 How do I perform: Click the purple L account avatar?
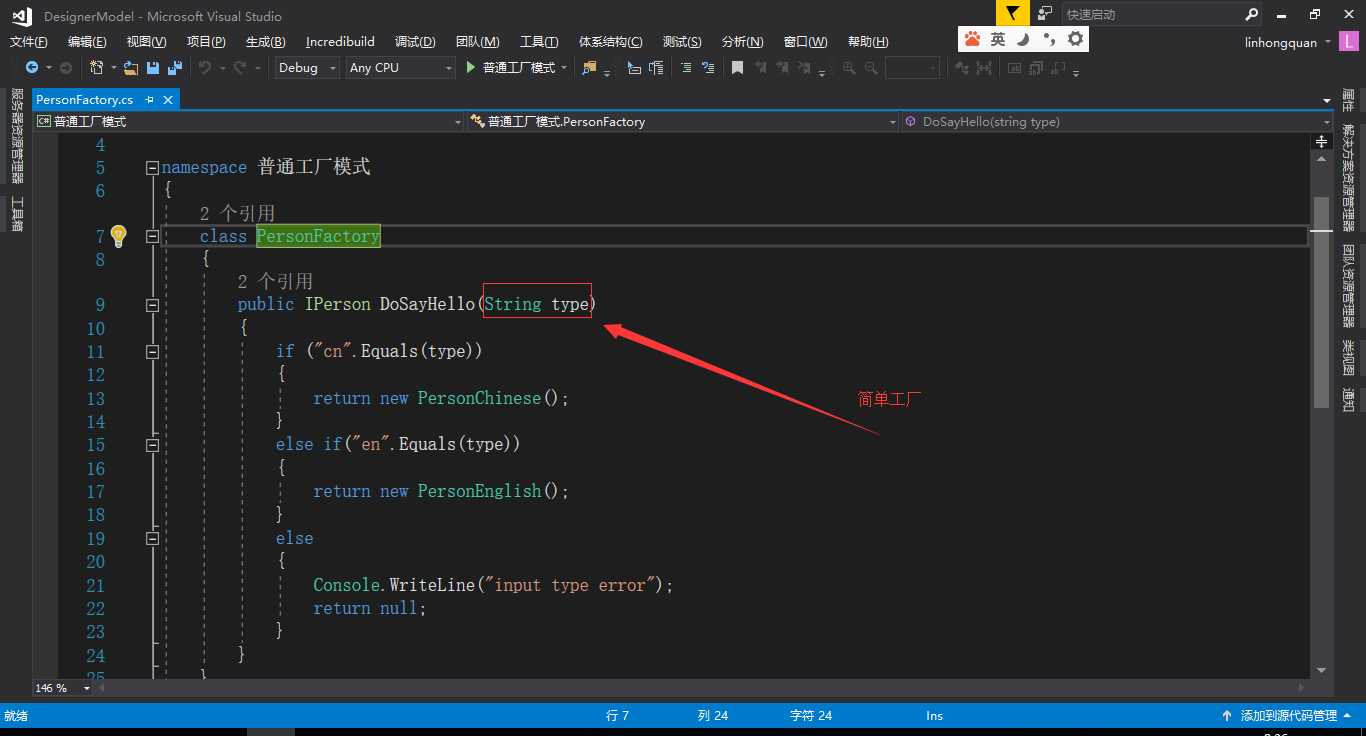[1349, 42]
